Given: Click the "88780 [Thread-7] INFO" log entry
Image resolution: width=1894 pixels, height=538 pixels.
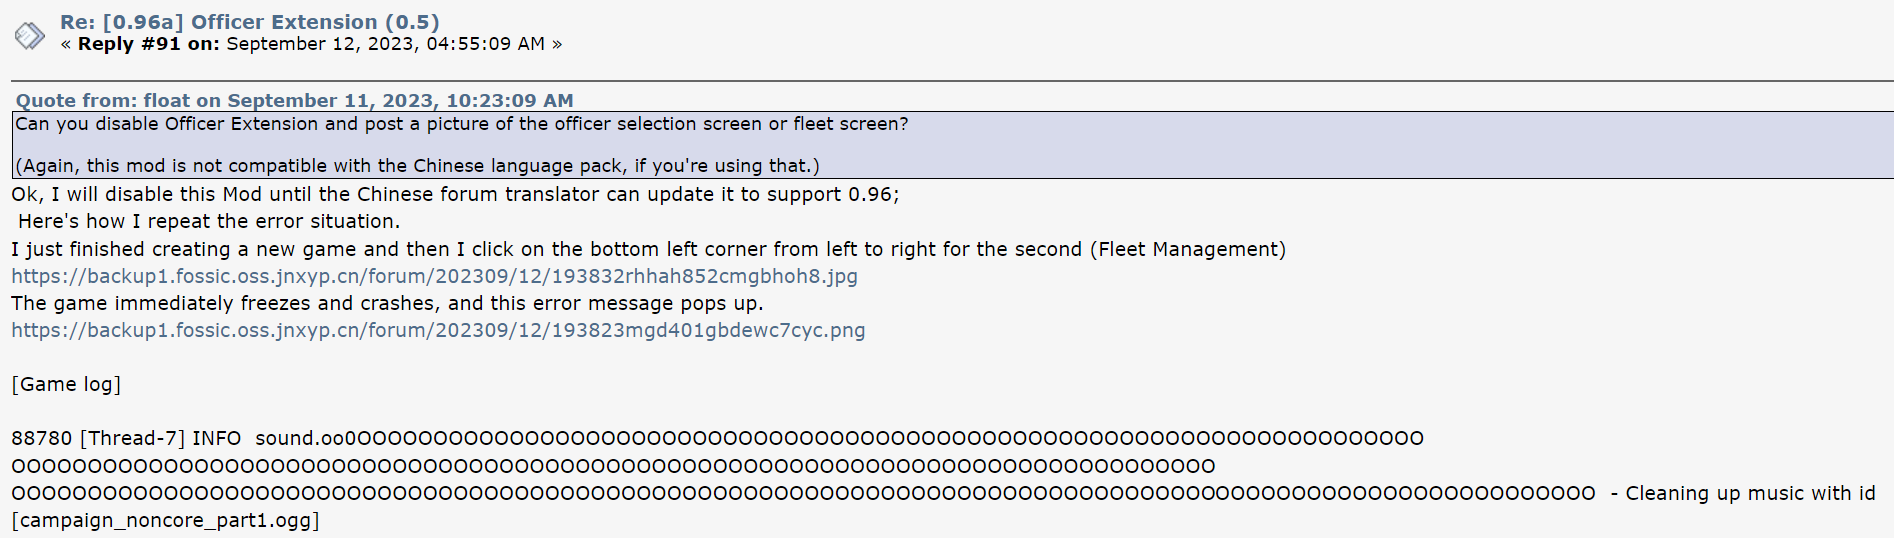Looking at the screenshot, I should coord(126,438).
